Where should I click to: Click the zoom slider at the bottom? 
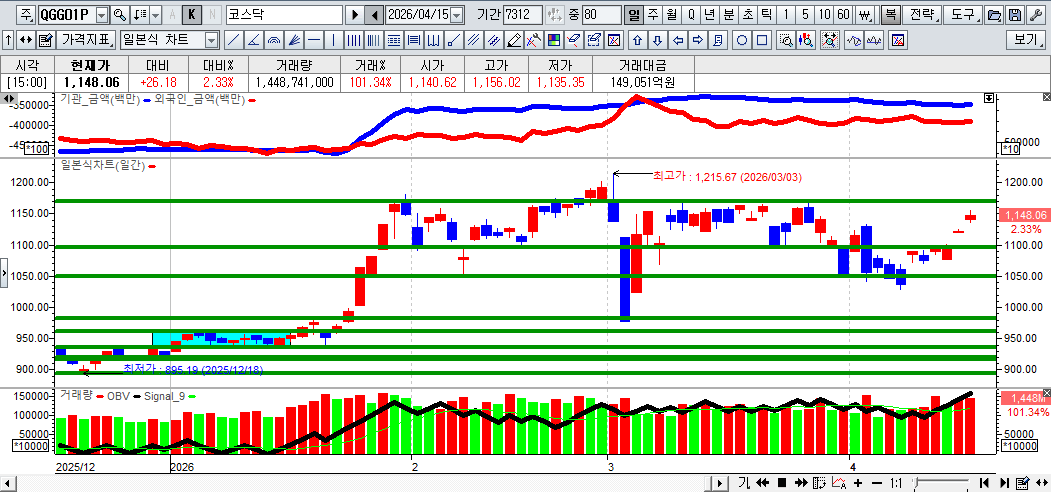pyautogui.click(x=940, y=483)
